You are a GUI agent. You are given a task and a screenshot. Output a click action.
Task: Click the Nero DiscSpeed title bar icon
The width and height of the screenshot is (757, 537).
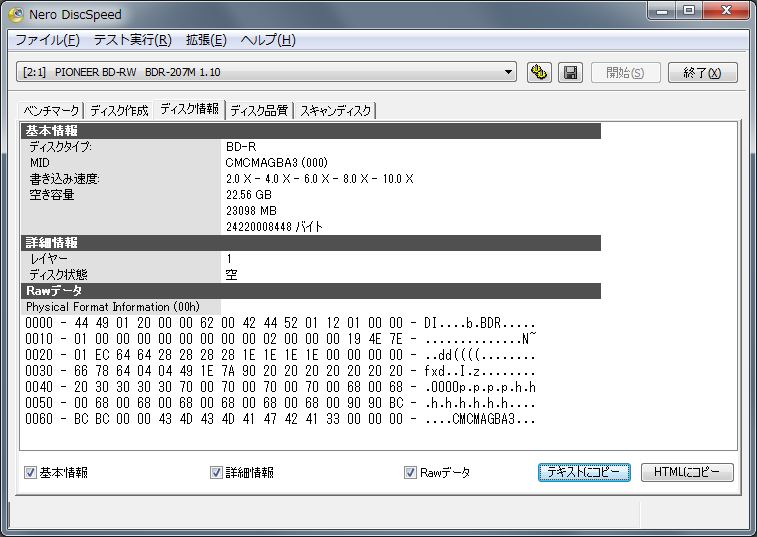[x=16, y=14]
